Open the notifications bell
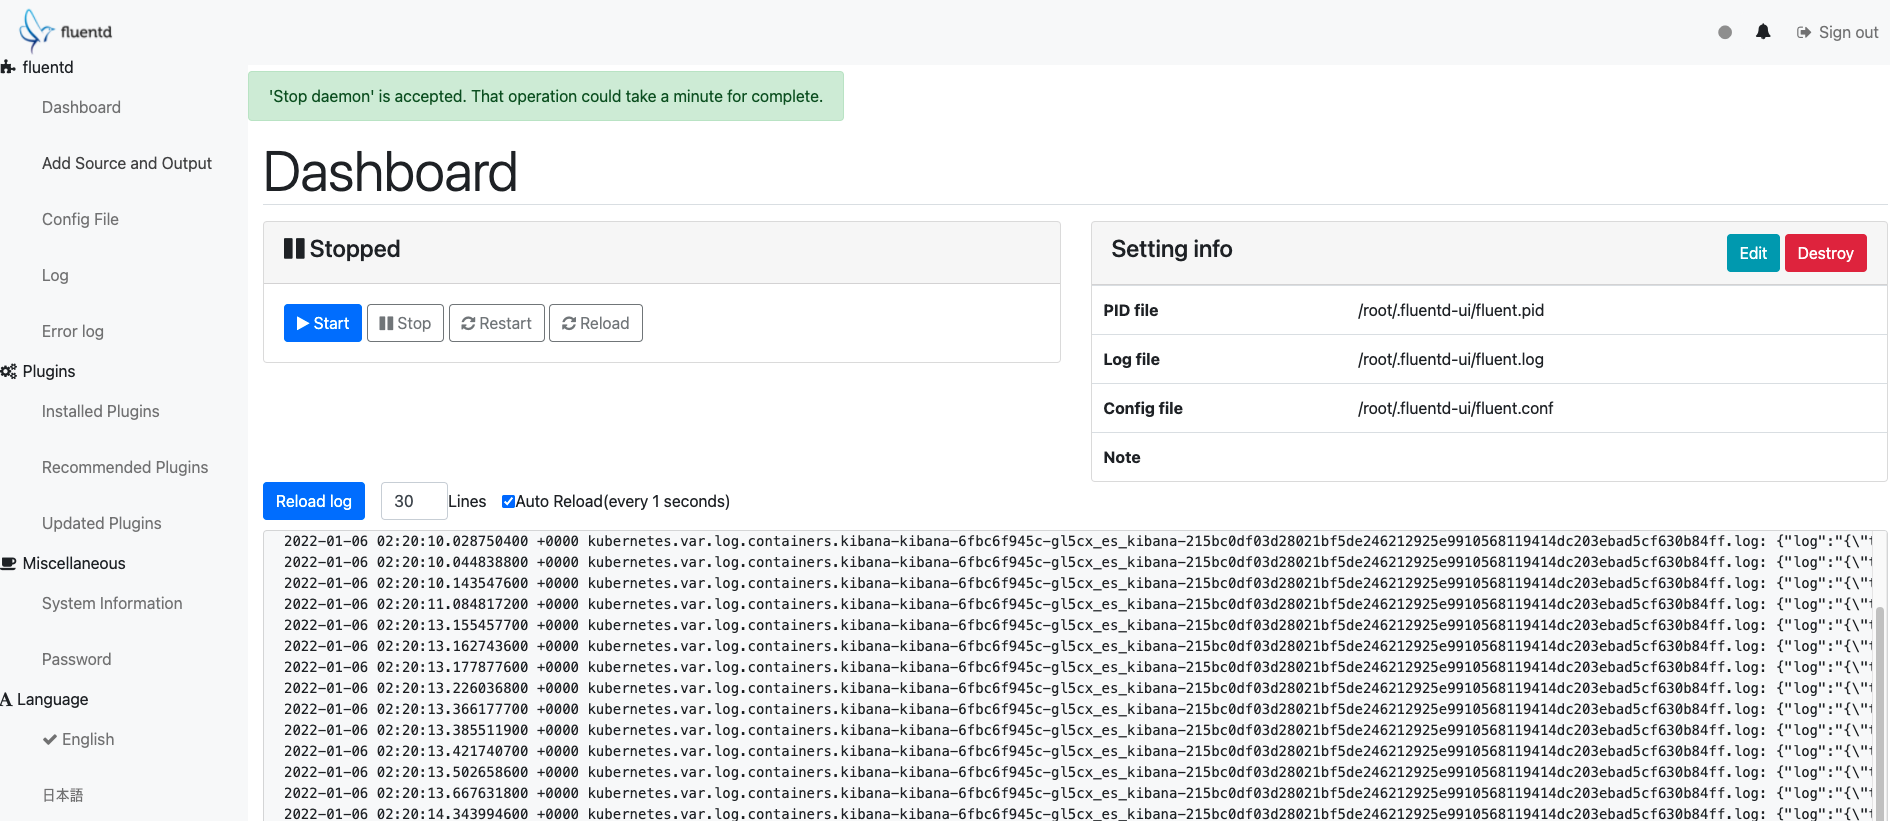The width and height of the screenshot is (1890, 821). [x=1763, y=32]
